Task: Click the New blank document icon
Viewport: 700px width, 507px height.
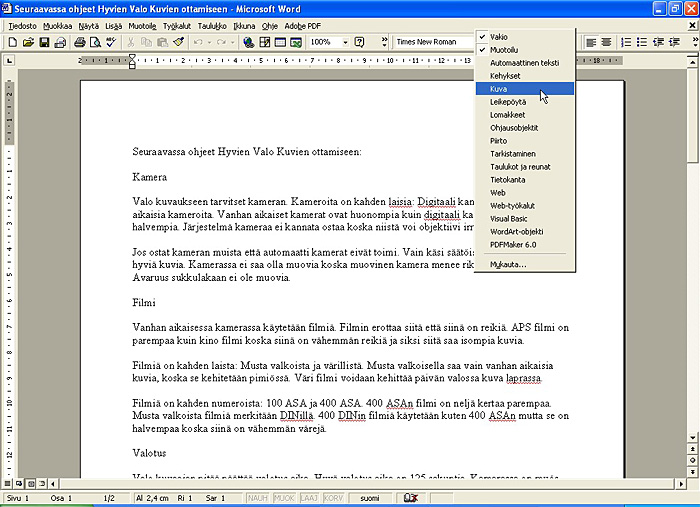Action: point(12,42)
